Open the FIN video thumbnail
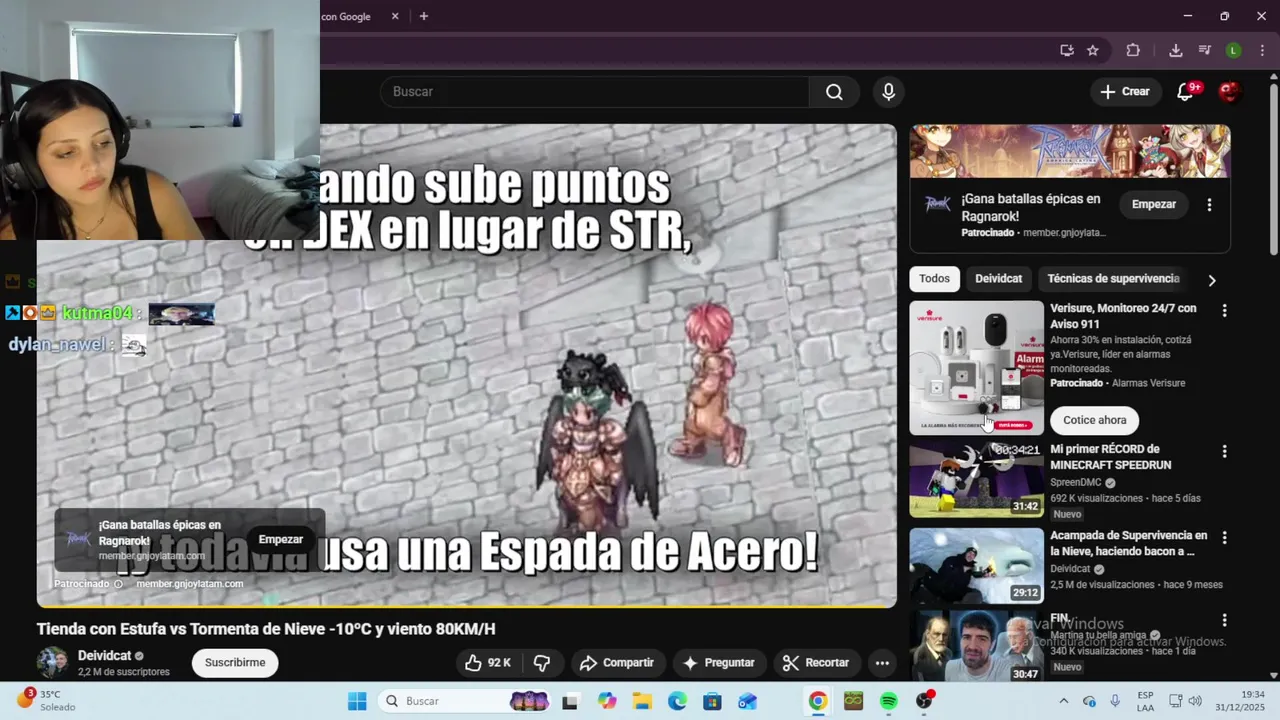Viewport: 1280px width, 720px height. click(976, 646)
